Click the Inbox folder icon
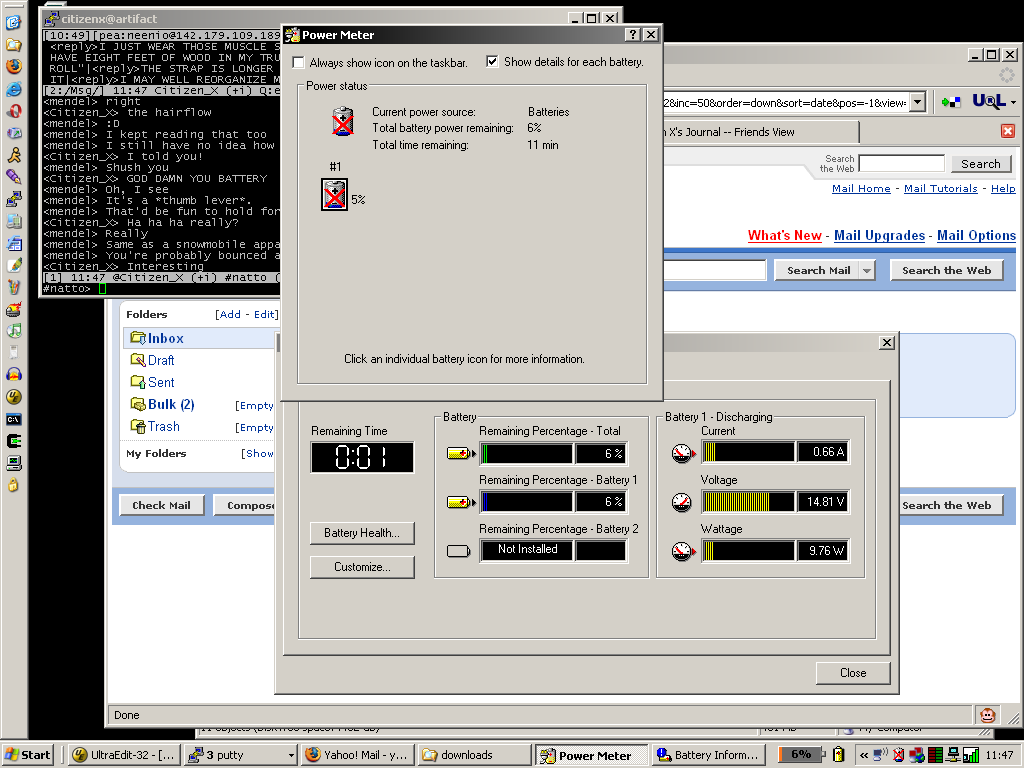Image resolution: width=1024 pixels, height=768 pixels. [x=138, y=339]
